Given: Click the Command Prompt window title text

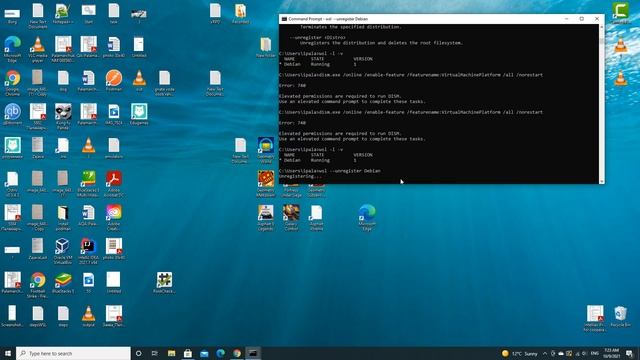Looking at the screenshot, I should 328,19.
